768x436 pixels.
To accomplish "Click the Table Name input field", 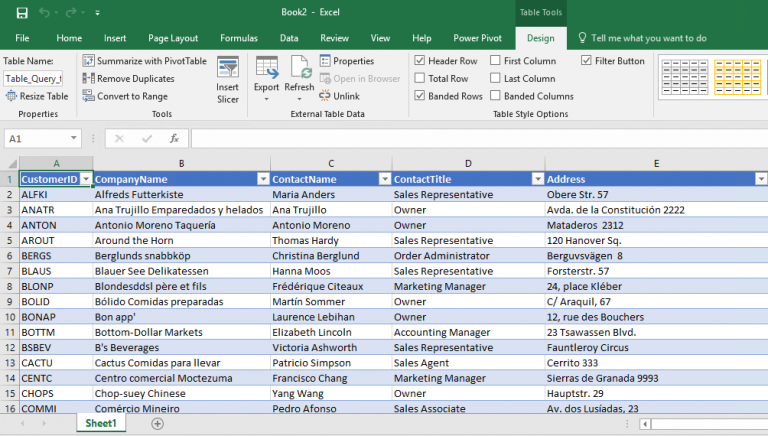I will [33, 78].
